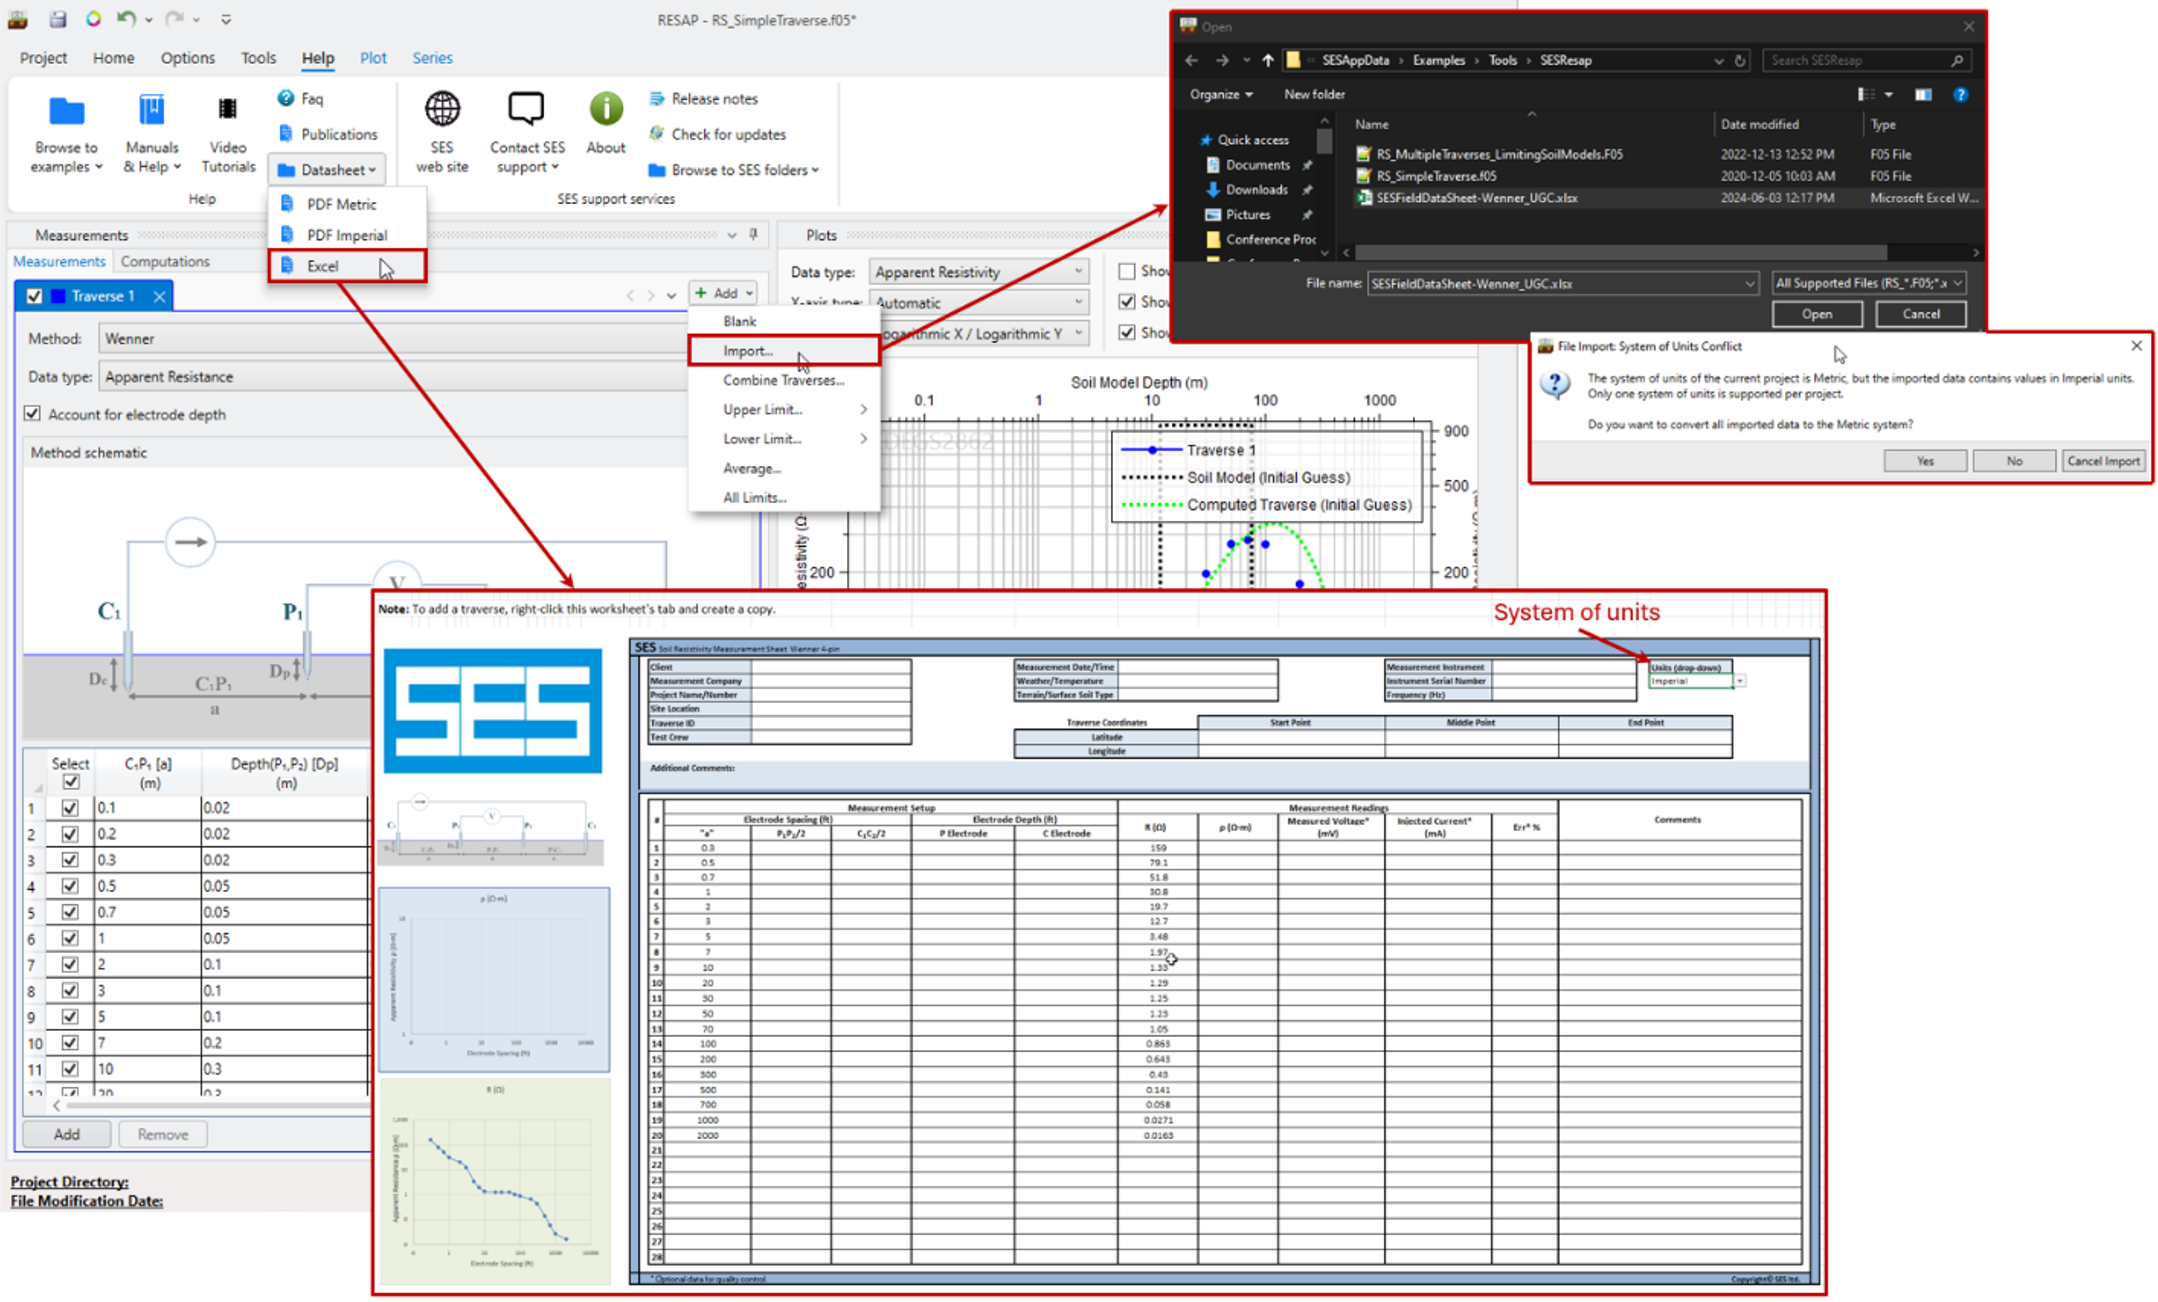The width and height of the screenshot is (2158, 1302).
Task: Click Remove button under measurements table
Action: [x=162, y=1134]
